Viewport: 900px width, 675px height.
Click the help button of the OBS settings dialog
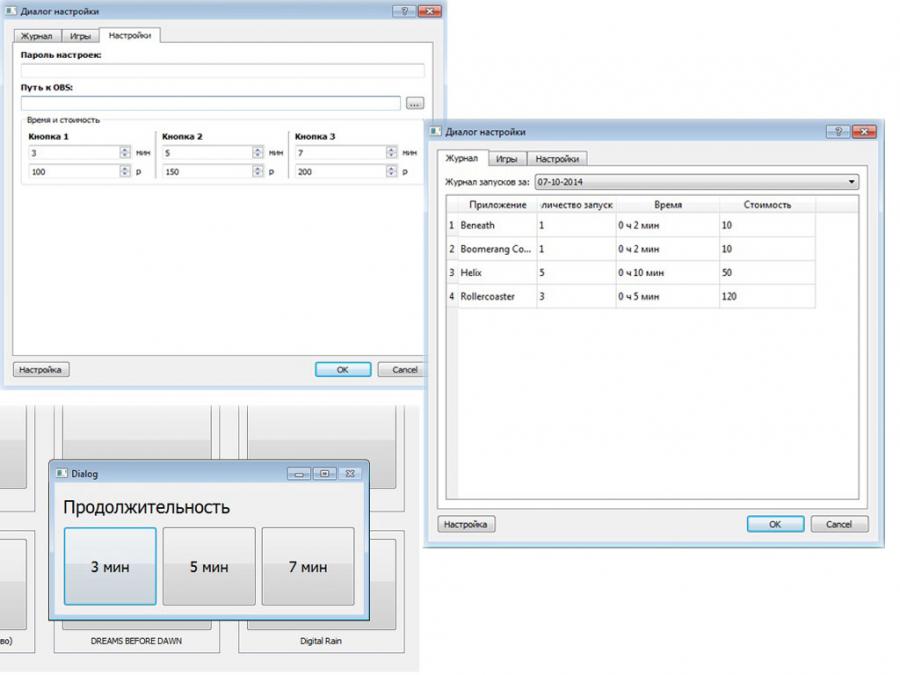(404, 11)
